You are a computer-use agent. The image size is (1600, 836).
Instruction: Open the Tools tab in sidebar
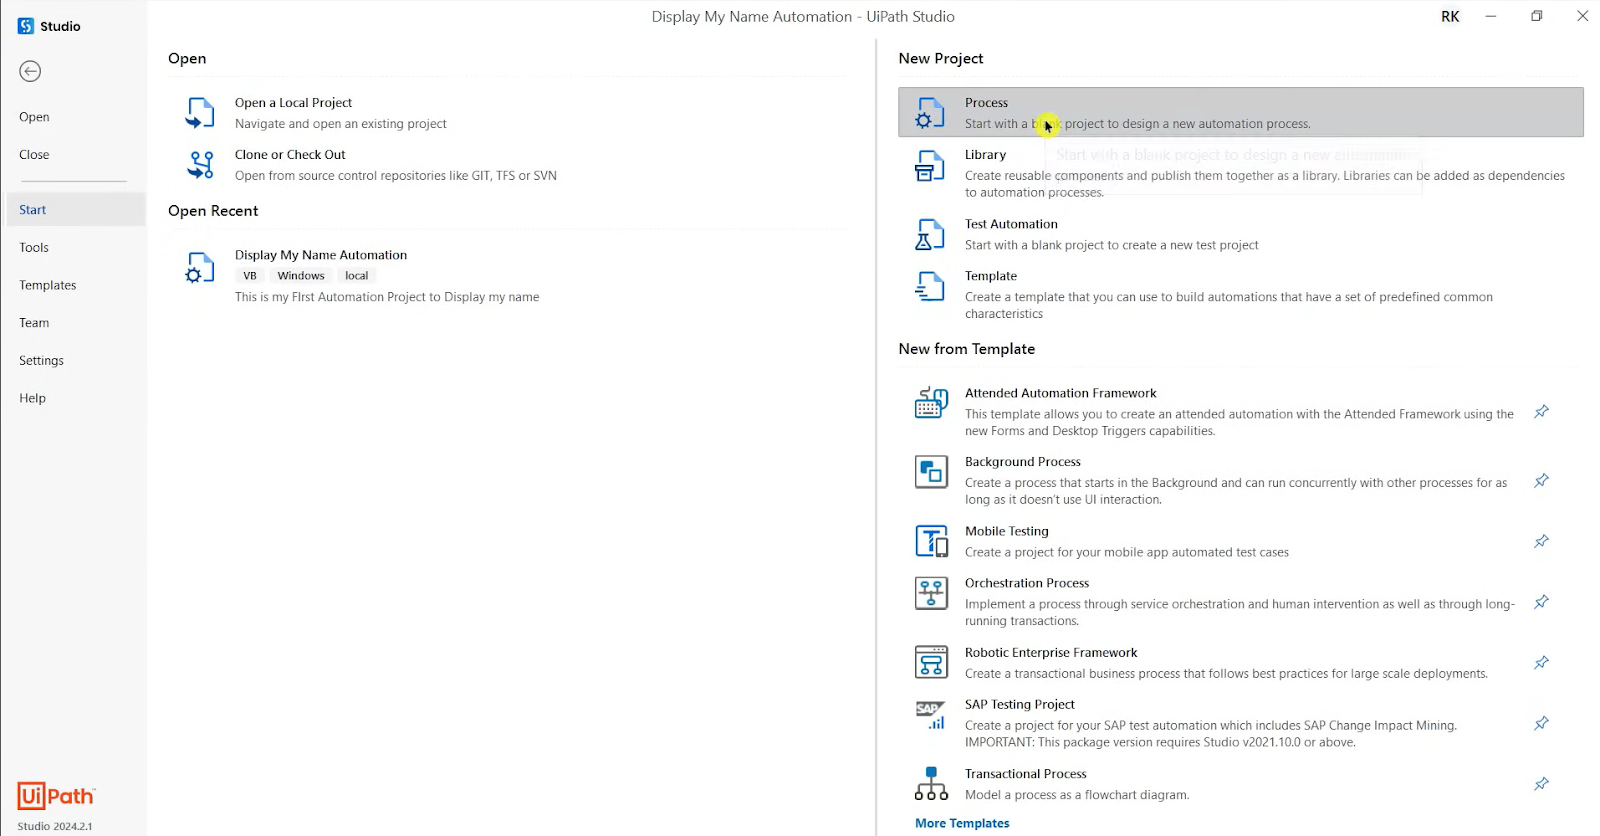click(x=34, y=248)
